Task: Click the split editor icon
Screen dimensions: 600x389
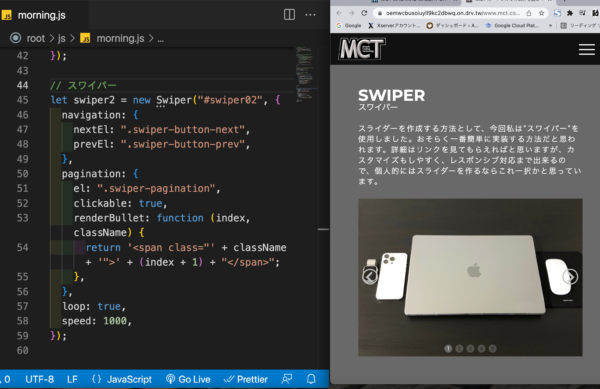Action: (x=289, y=15)
